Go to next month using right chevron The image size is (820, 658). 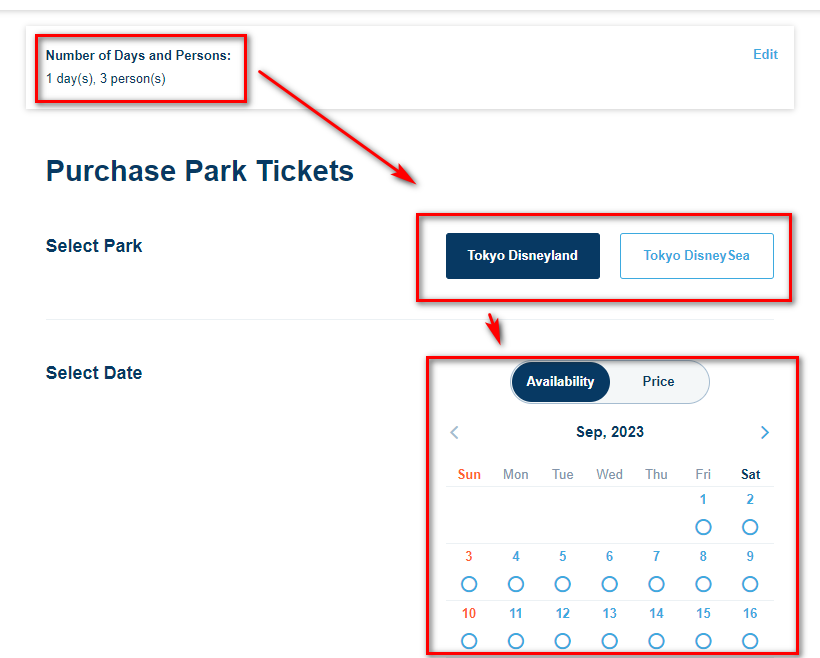pyautogui.click(x=765, y=433)
